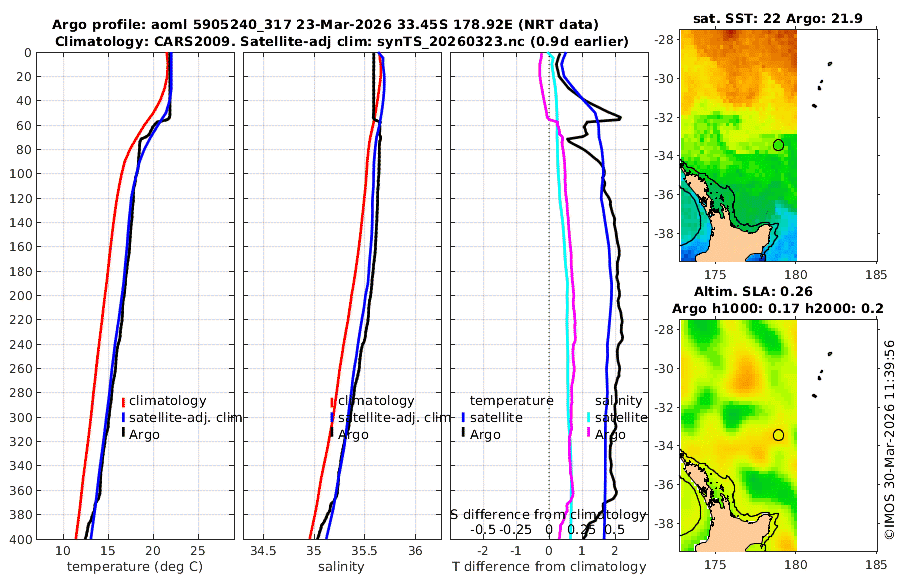This screenshot has height=580, width=900.
Task: Click red climatology swatch in temperature legend
Action: coord(123,401)
